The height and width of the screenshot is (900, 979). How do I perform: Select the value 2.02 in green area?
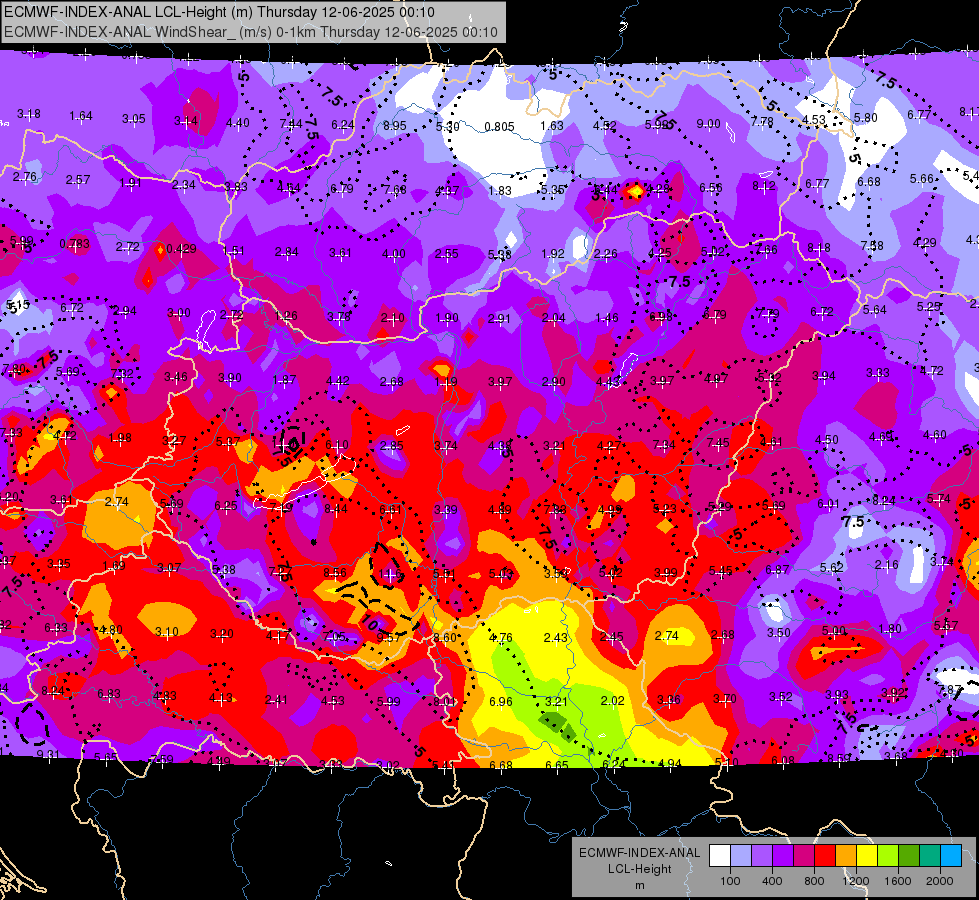pos(612,701)
